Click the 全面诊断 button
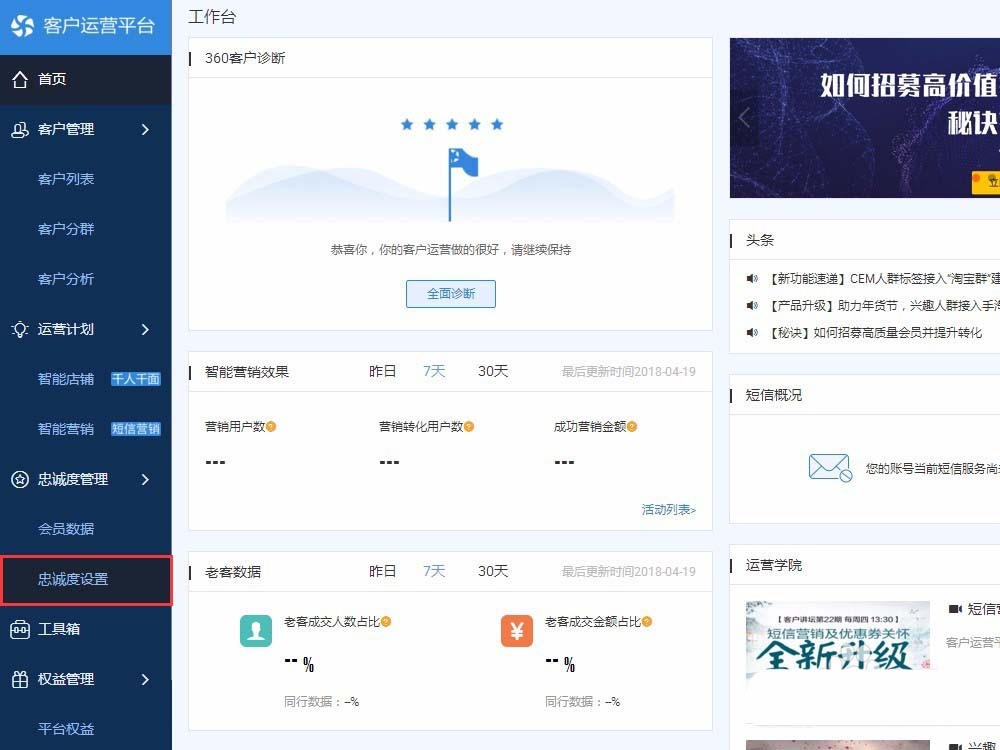This screenshot has width=1000, height=750. coord(451,294)
